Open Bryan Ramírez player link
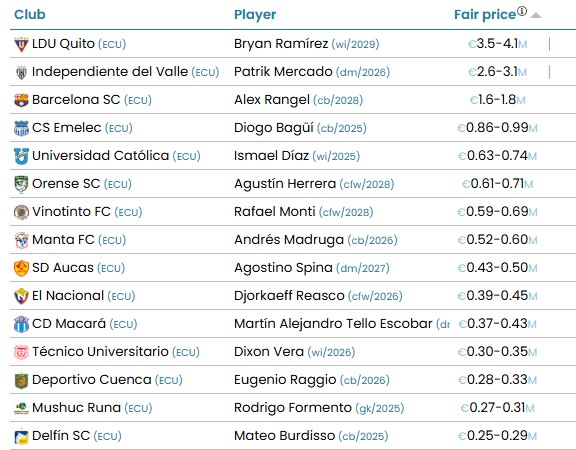 click(281, 44)
